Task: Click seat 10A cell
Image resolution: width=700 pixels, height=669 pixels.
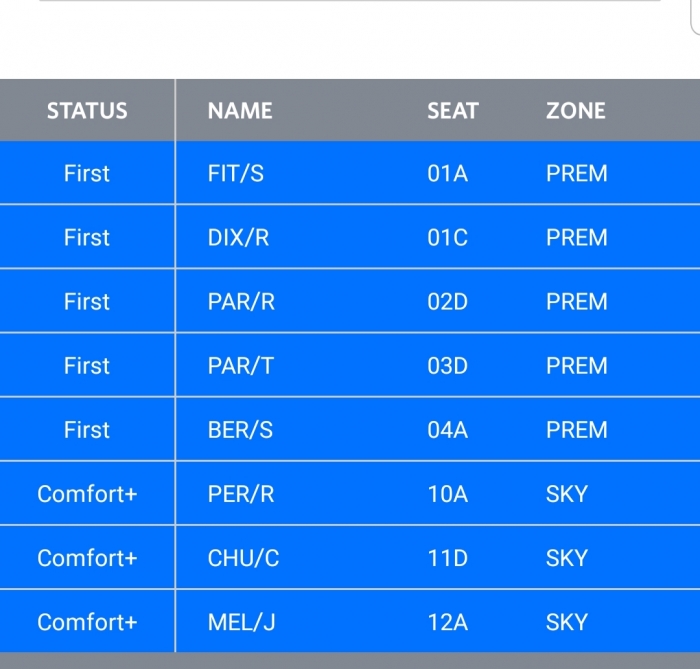Action: [447, 494]
